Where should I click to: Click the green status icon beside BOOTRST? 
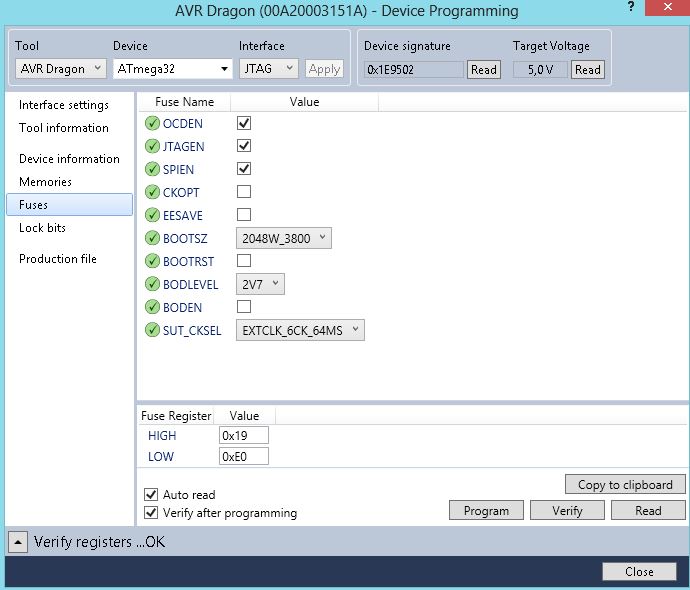(x=152, y=261)
